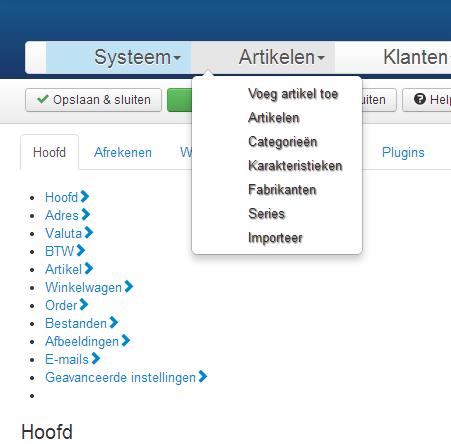Select Categorieën in the Artikelen menu

pos(283,142)
